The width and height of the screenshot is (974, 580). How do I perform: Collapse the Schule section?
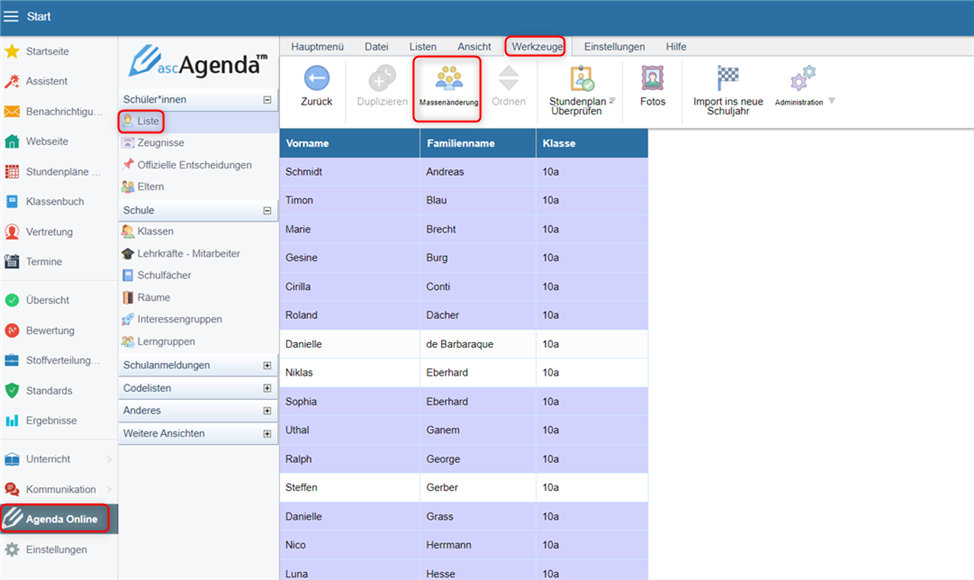[267, 211]
